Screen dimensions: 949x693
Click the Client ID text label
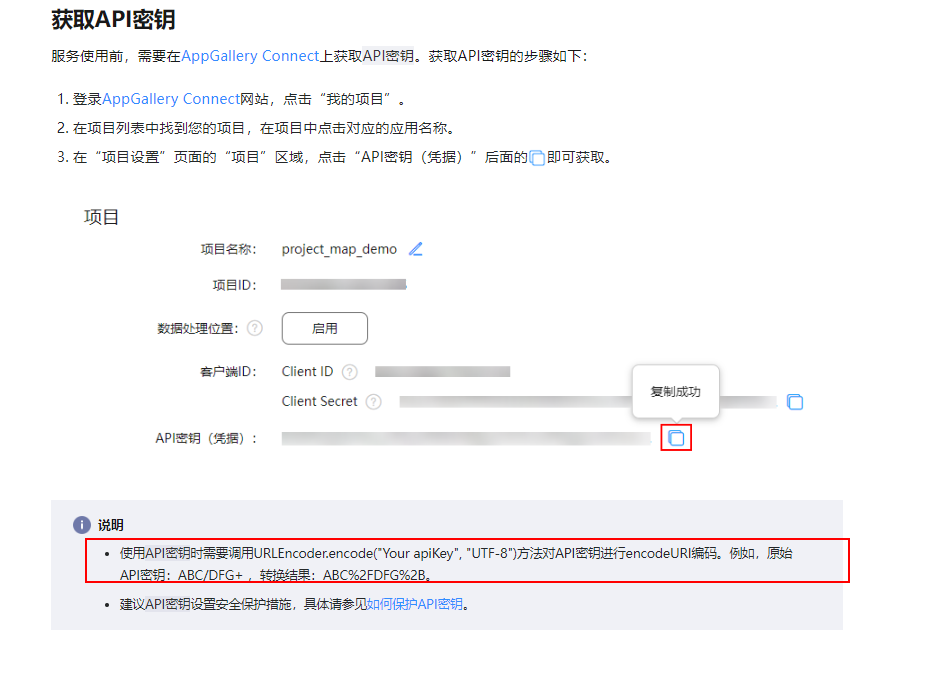coord(307,372)
